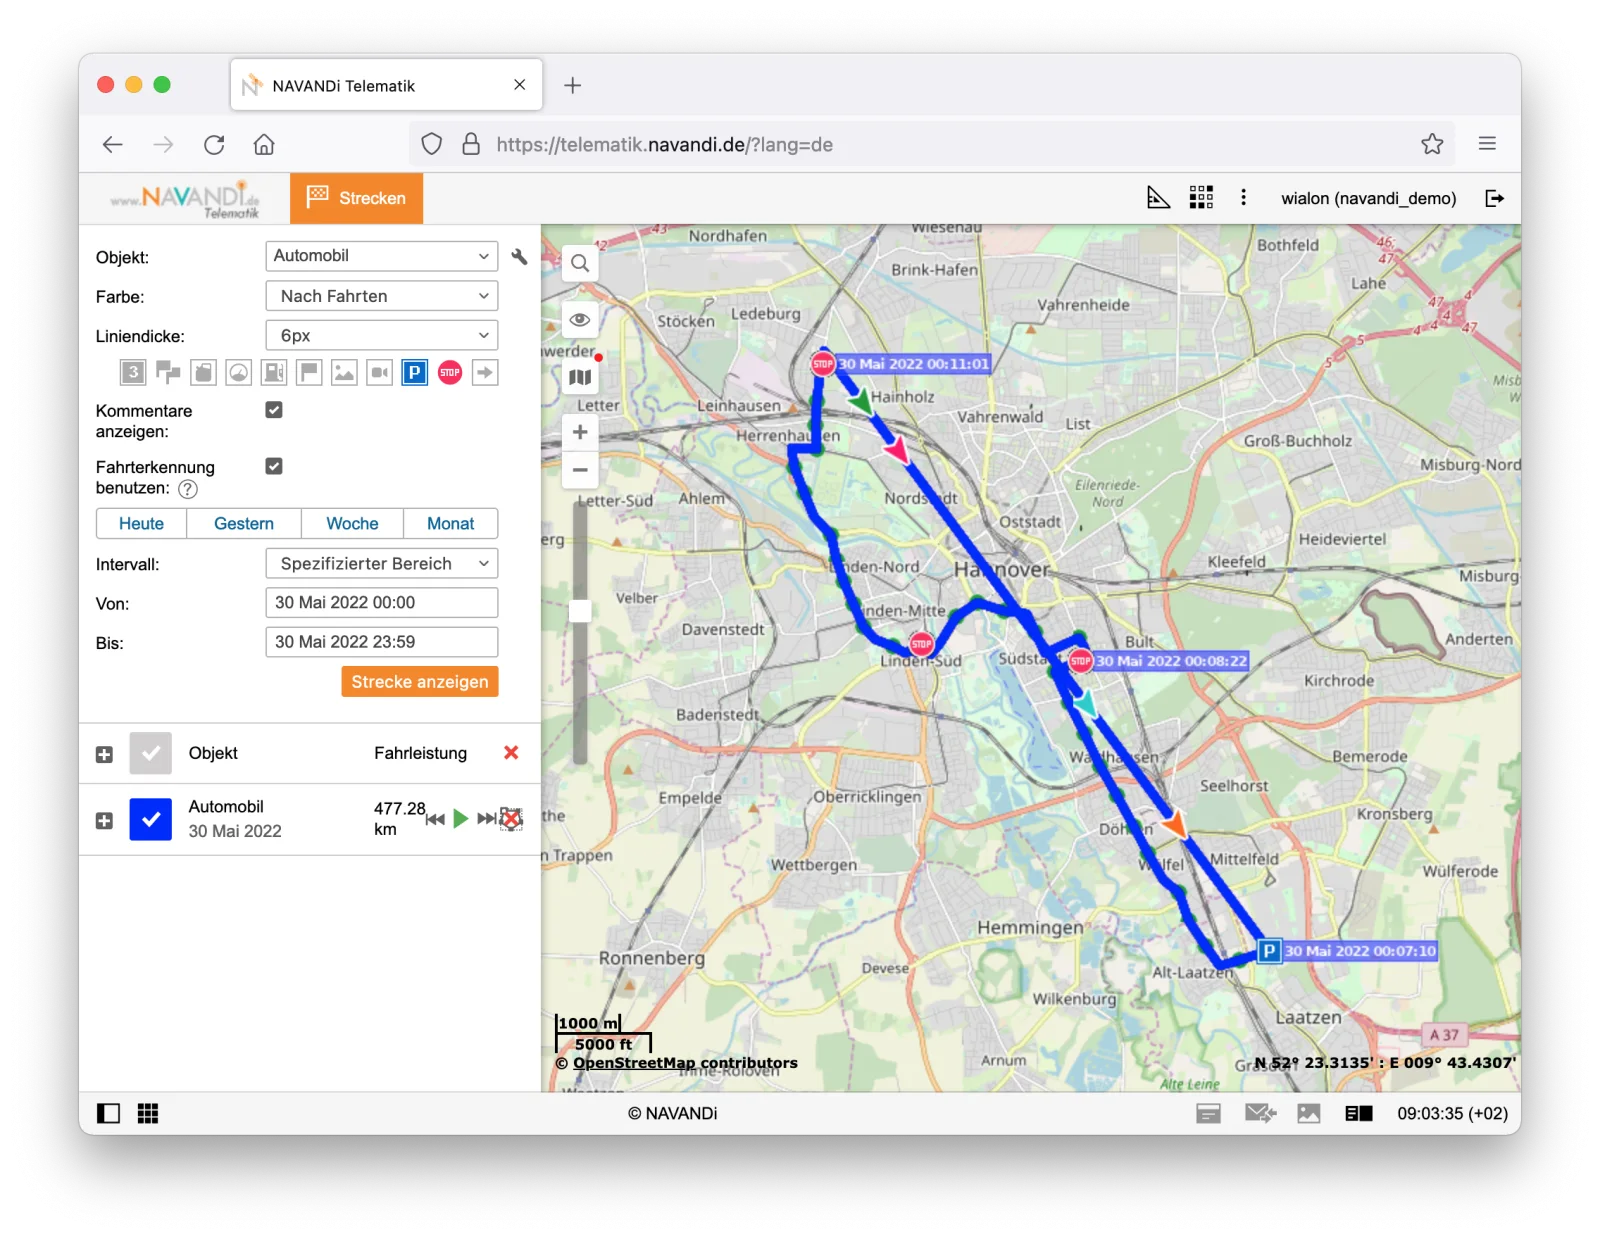Toggle the image markers icon

(x=344, y=373)
